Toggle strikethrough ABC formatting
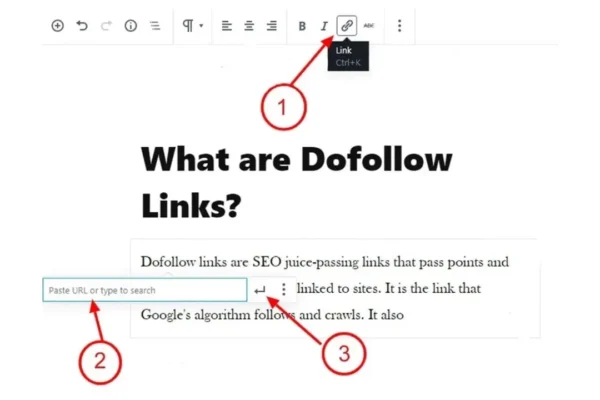Viewport: 600px width, 400px height. click(x=369, y=26)
